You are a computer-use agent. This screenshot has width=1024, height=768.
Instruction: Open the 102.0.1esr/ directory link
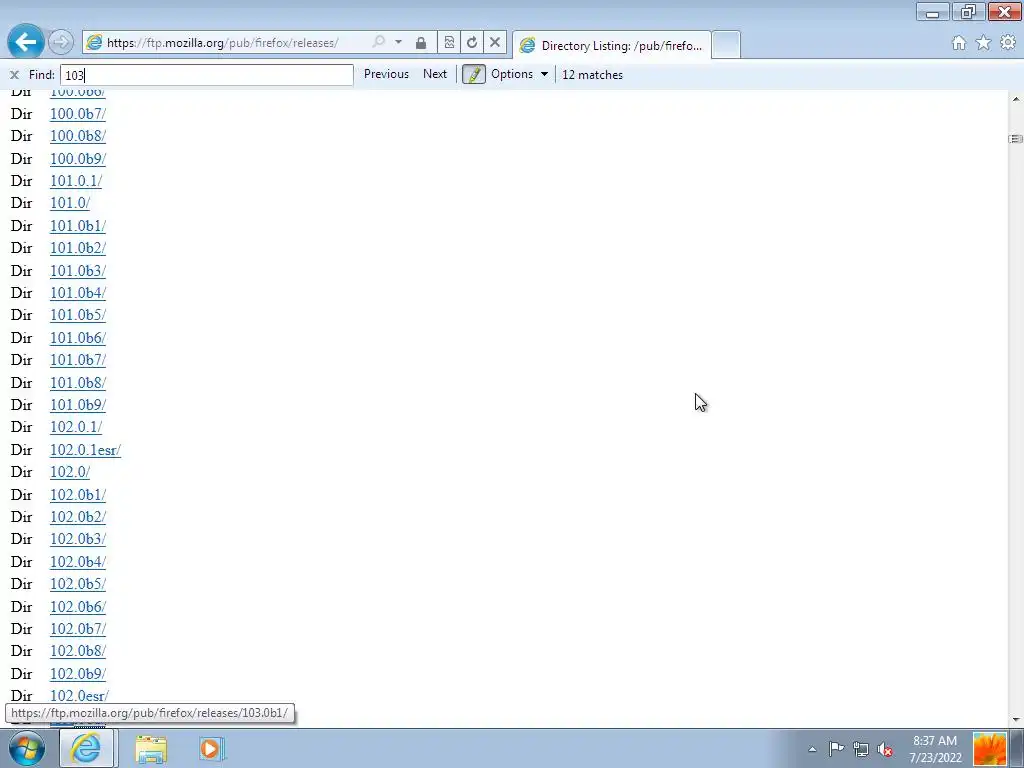[x=86, y=450]
